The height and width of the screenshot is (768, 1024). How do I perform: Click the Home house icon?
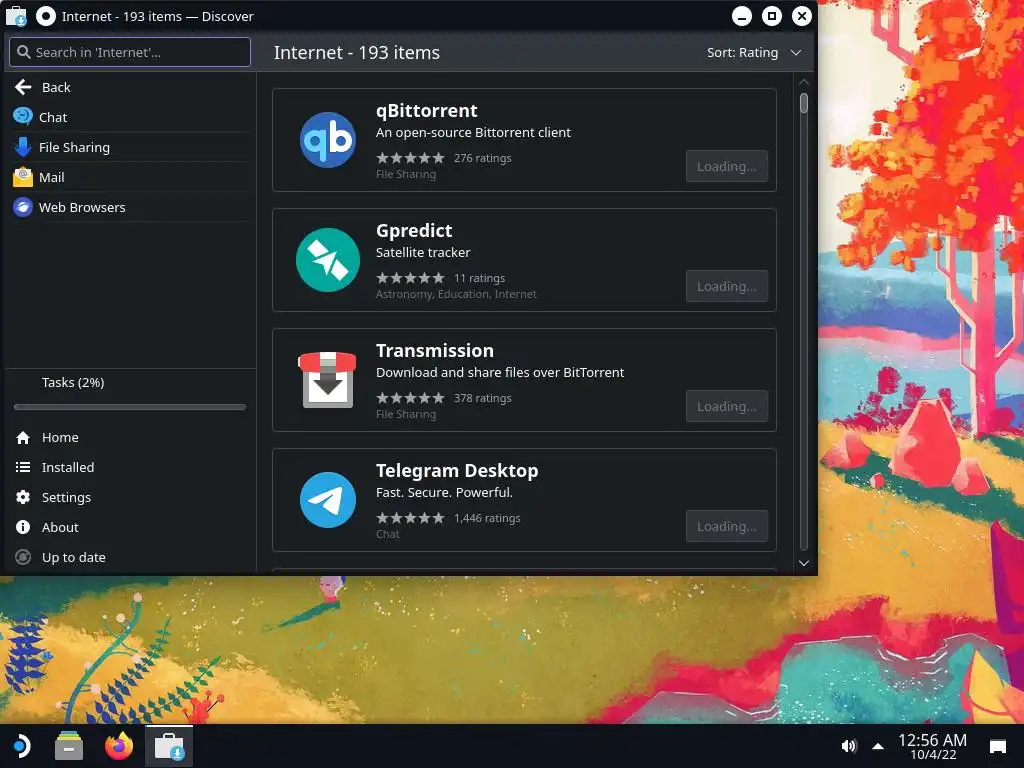pyautogui.click(x=23, y=438)
